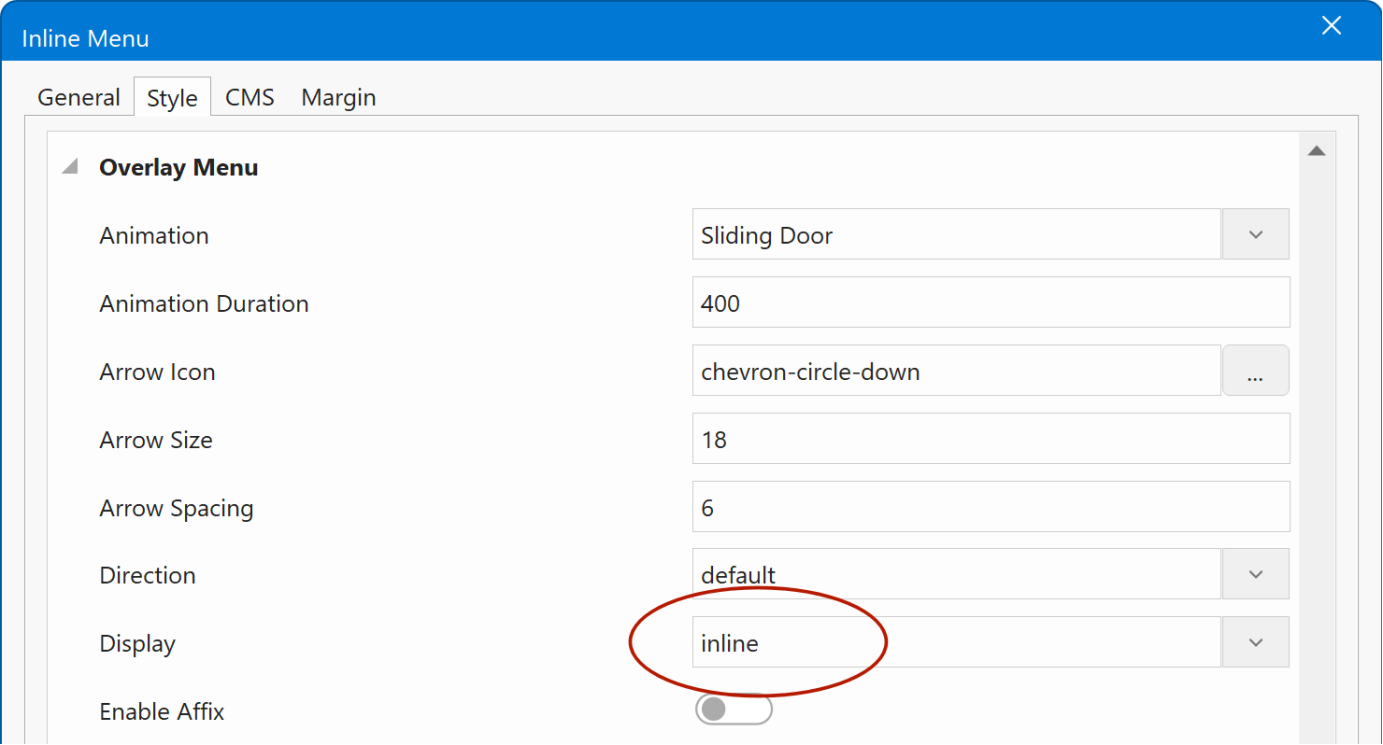This screenshot has width=1383, height=745.
Task: Close the Inline Menu dialog
Action: tap(1331, 27)
